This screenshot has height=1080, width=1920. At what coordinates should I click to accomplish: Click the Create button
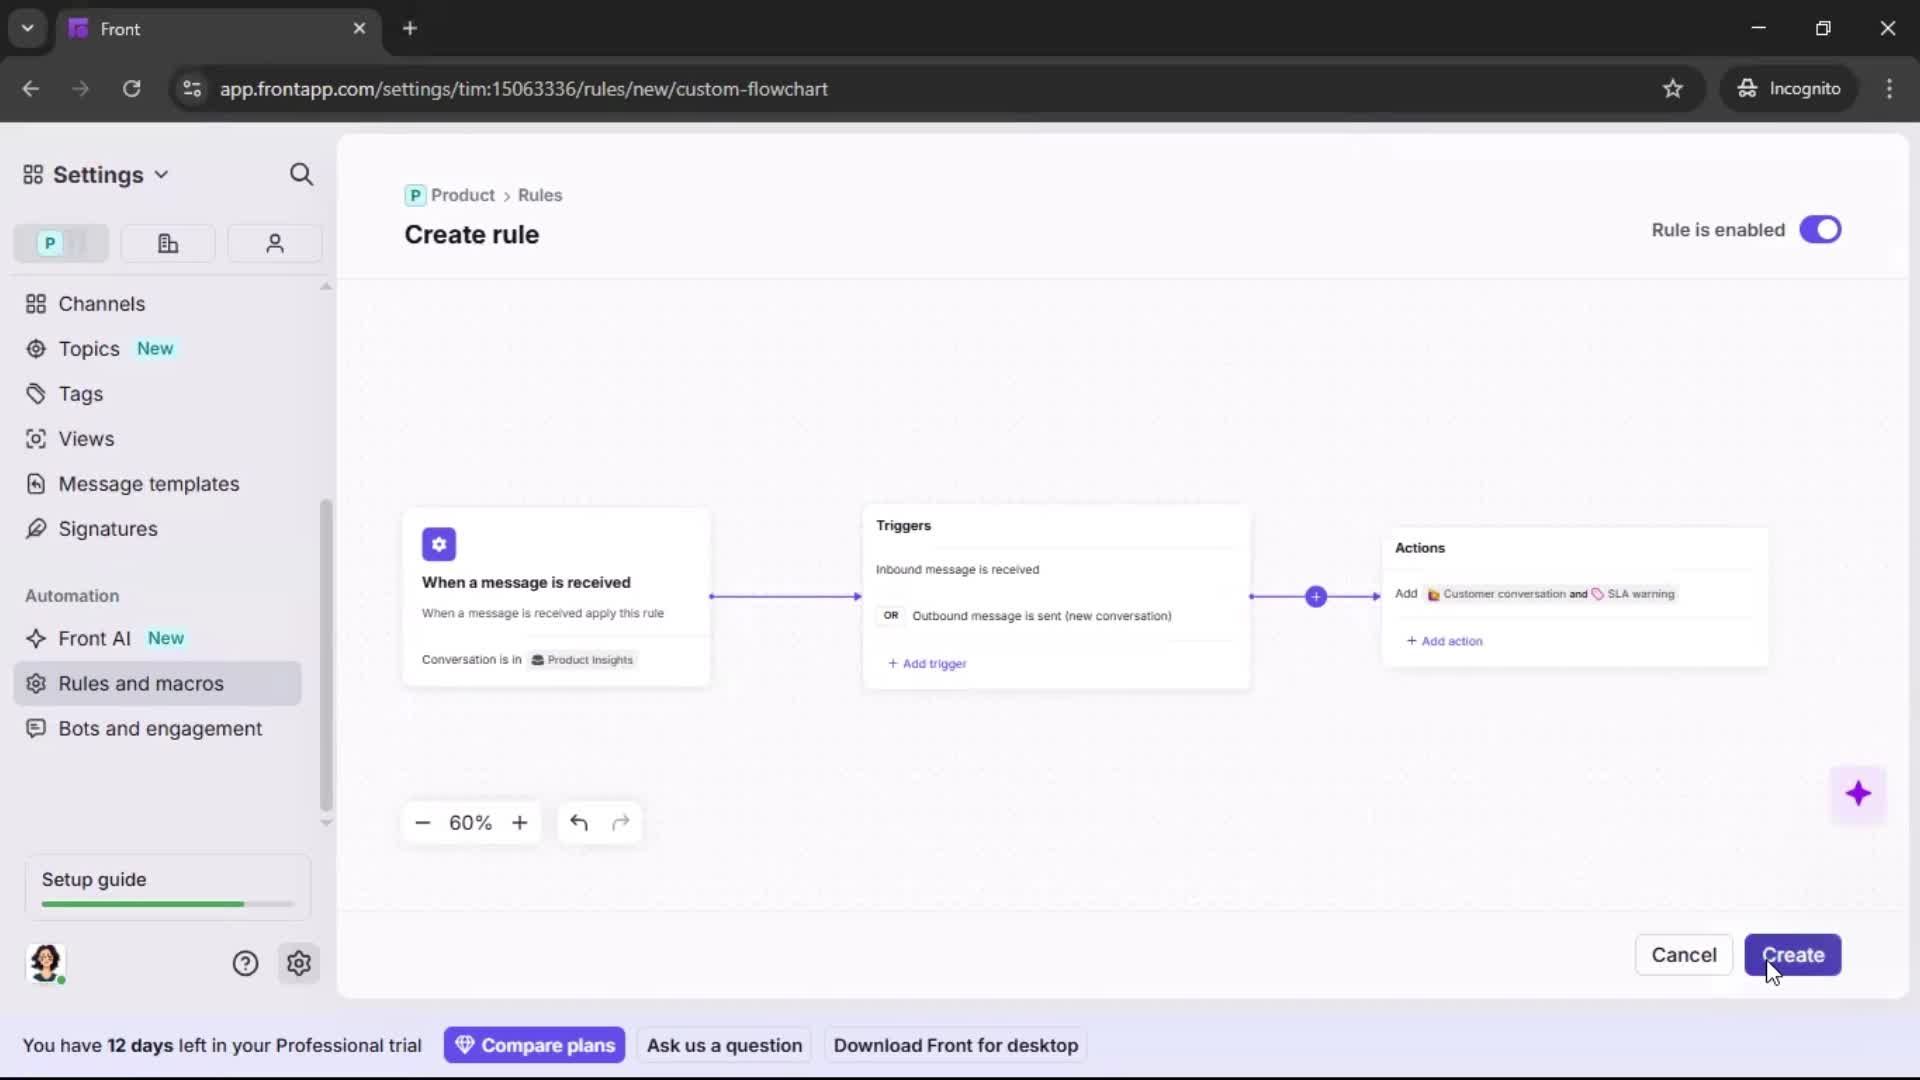point(1792,955)
